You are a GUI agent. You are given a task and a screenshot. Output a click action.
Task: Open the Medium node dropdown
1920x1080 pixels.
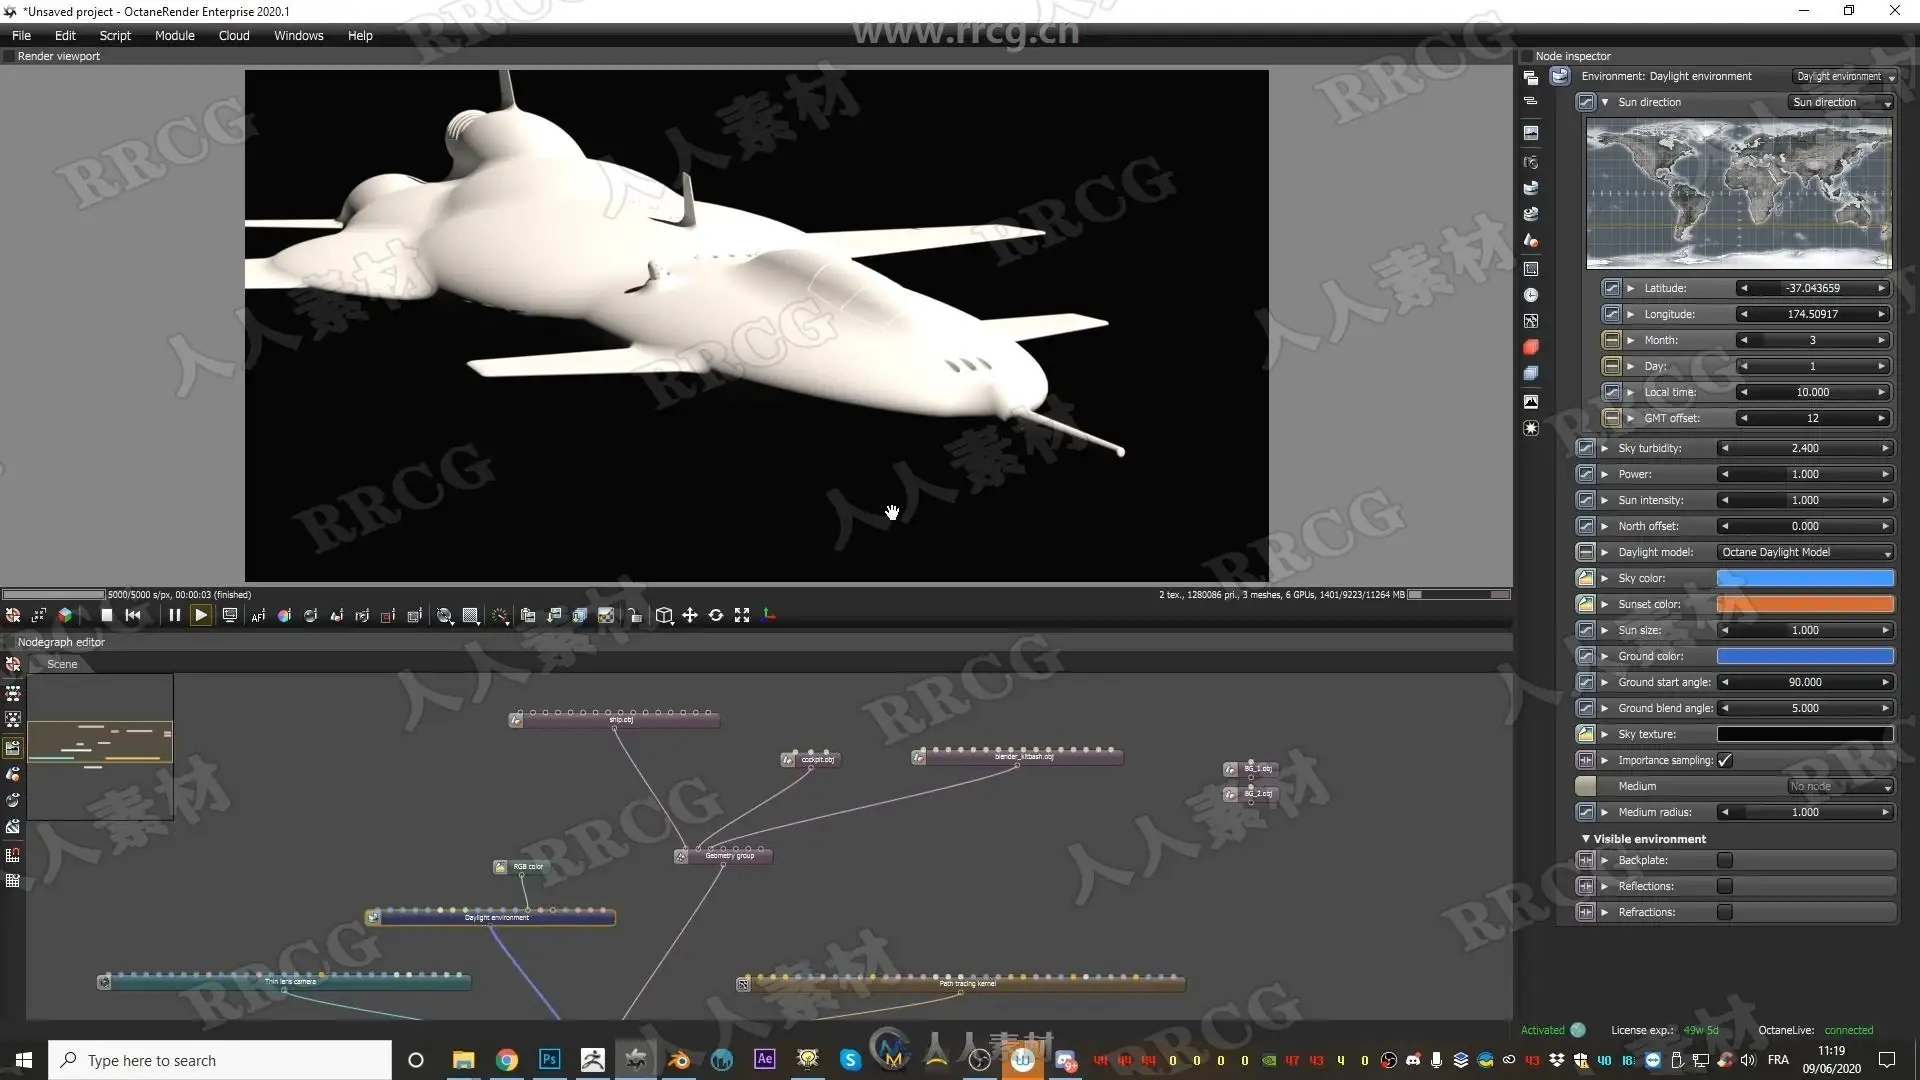(x=1840, y=786)
